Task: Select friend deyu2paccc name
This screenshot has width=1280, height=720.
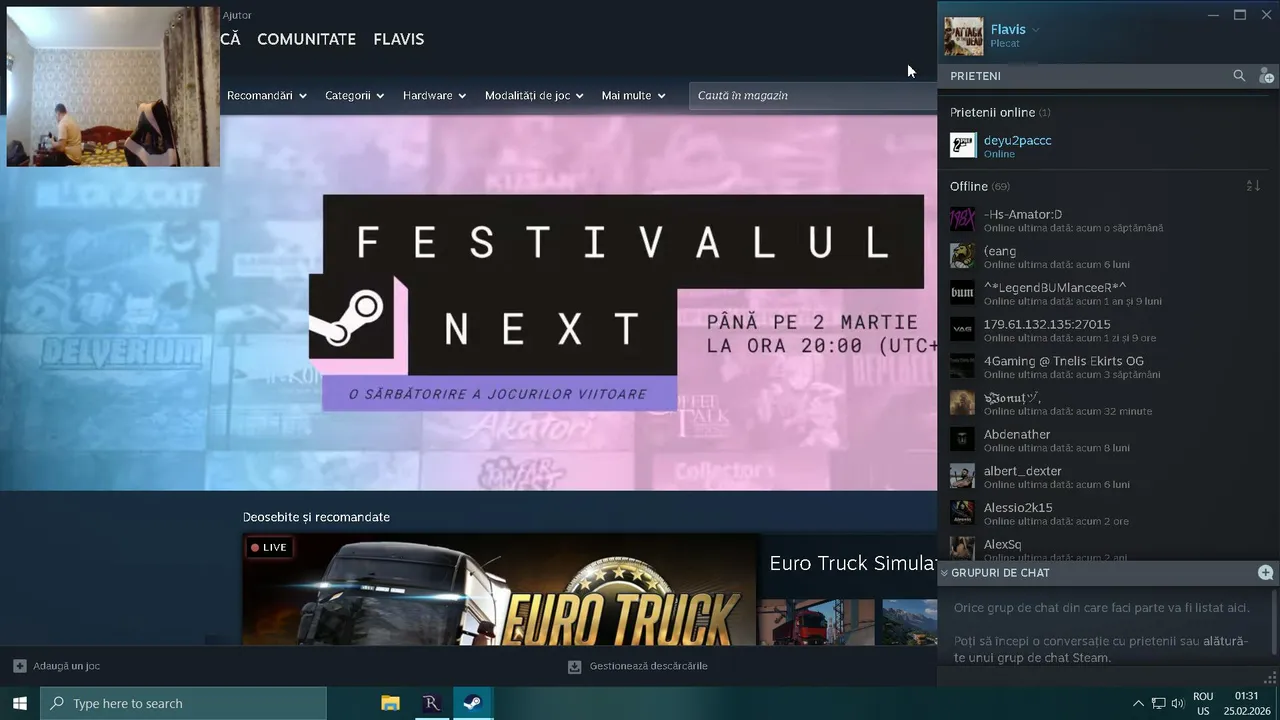Action: point(1017,140)
